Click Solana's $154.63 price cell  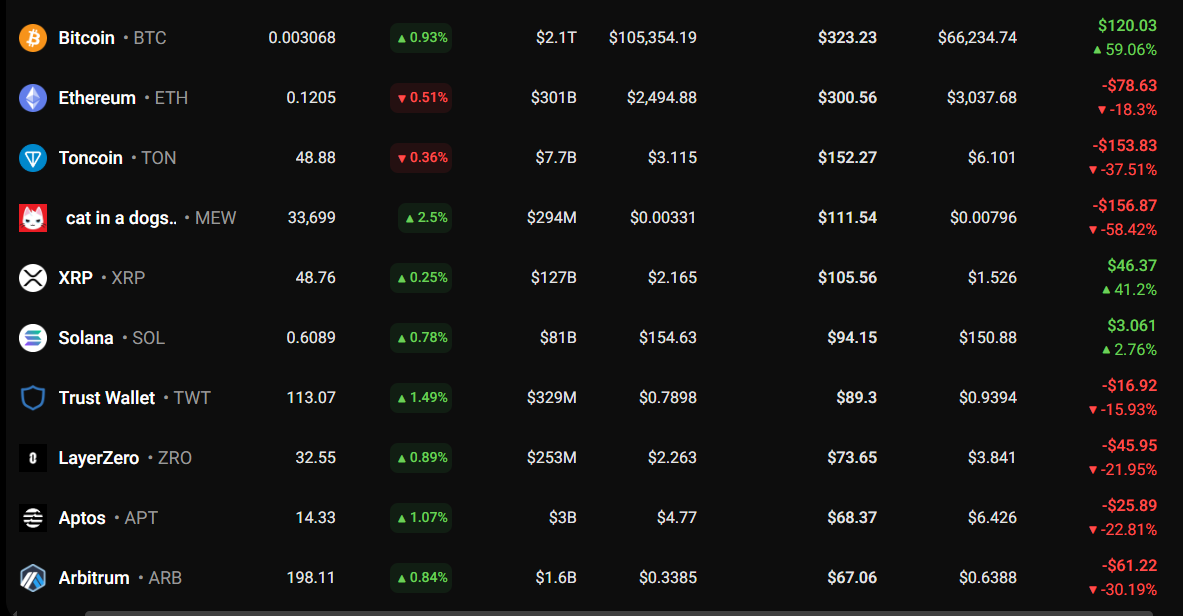pos(668,338)
